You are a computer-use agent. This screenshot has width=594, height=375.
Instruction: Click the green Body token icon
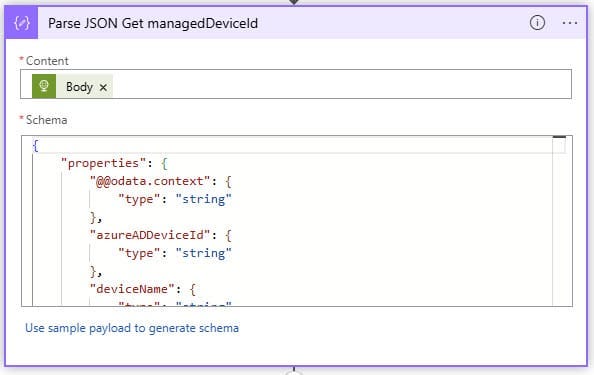[x=44, y=86]
